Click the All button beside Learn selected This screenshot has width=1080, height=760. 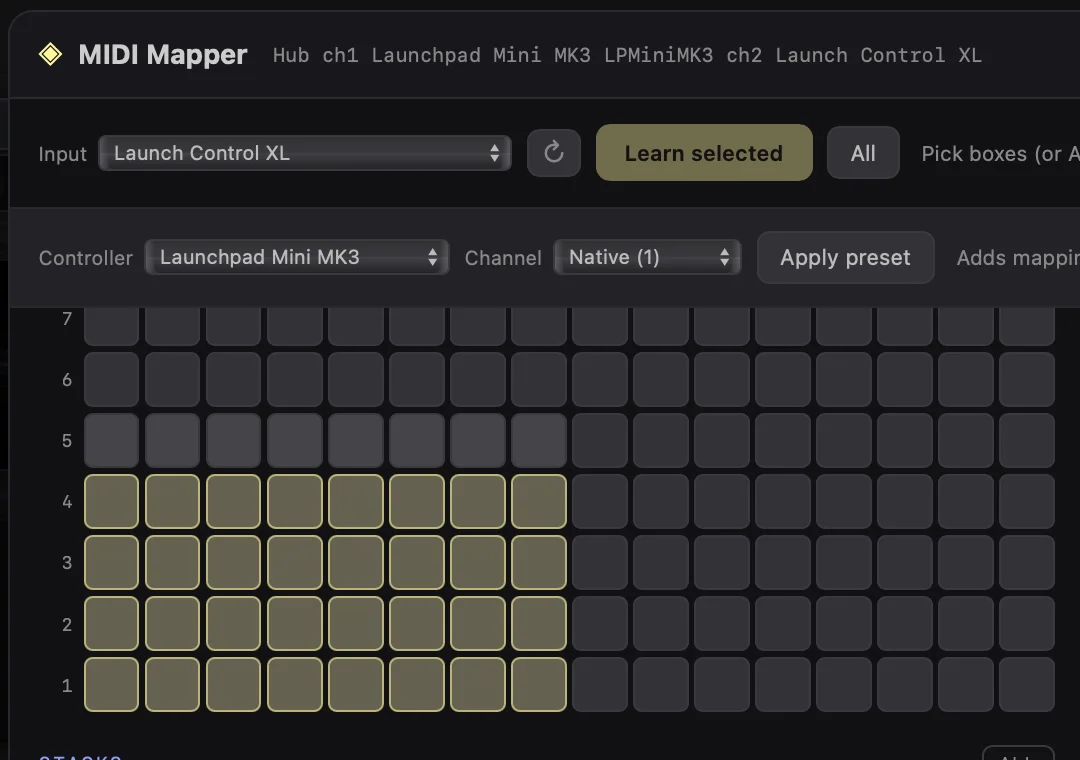pyautogui.click(x=863, y=153)
